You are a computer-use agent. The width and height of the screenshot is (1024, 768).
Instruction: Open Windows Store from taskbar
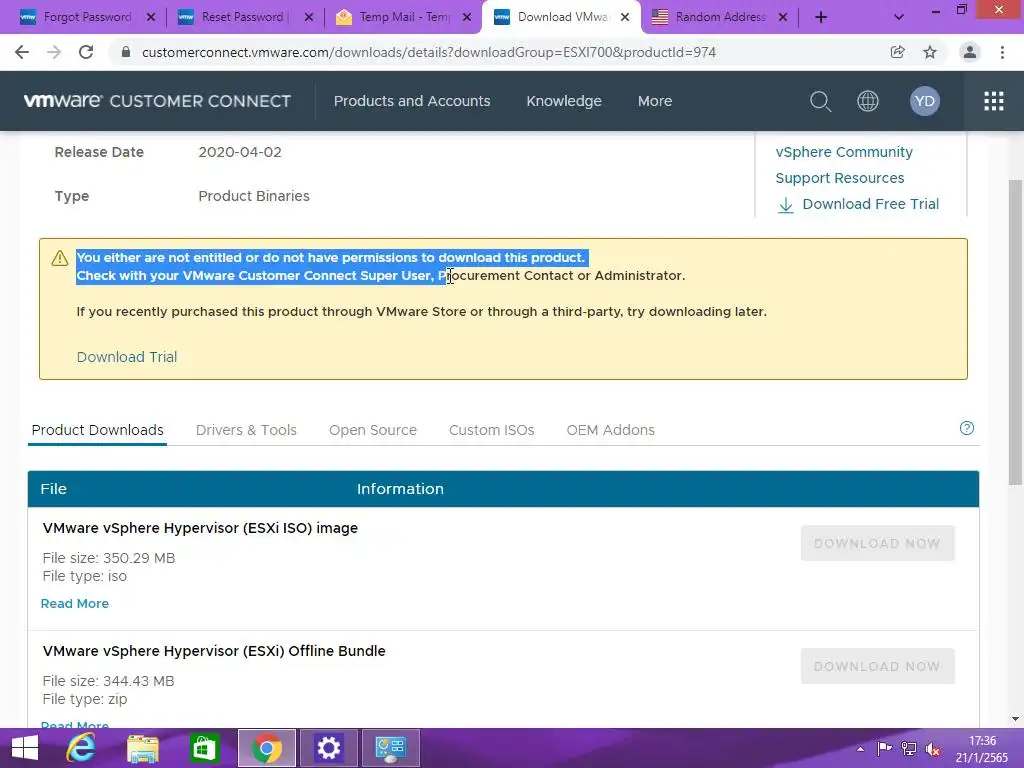204,748
